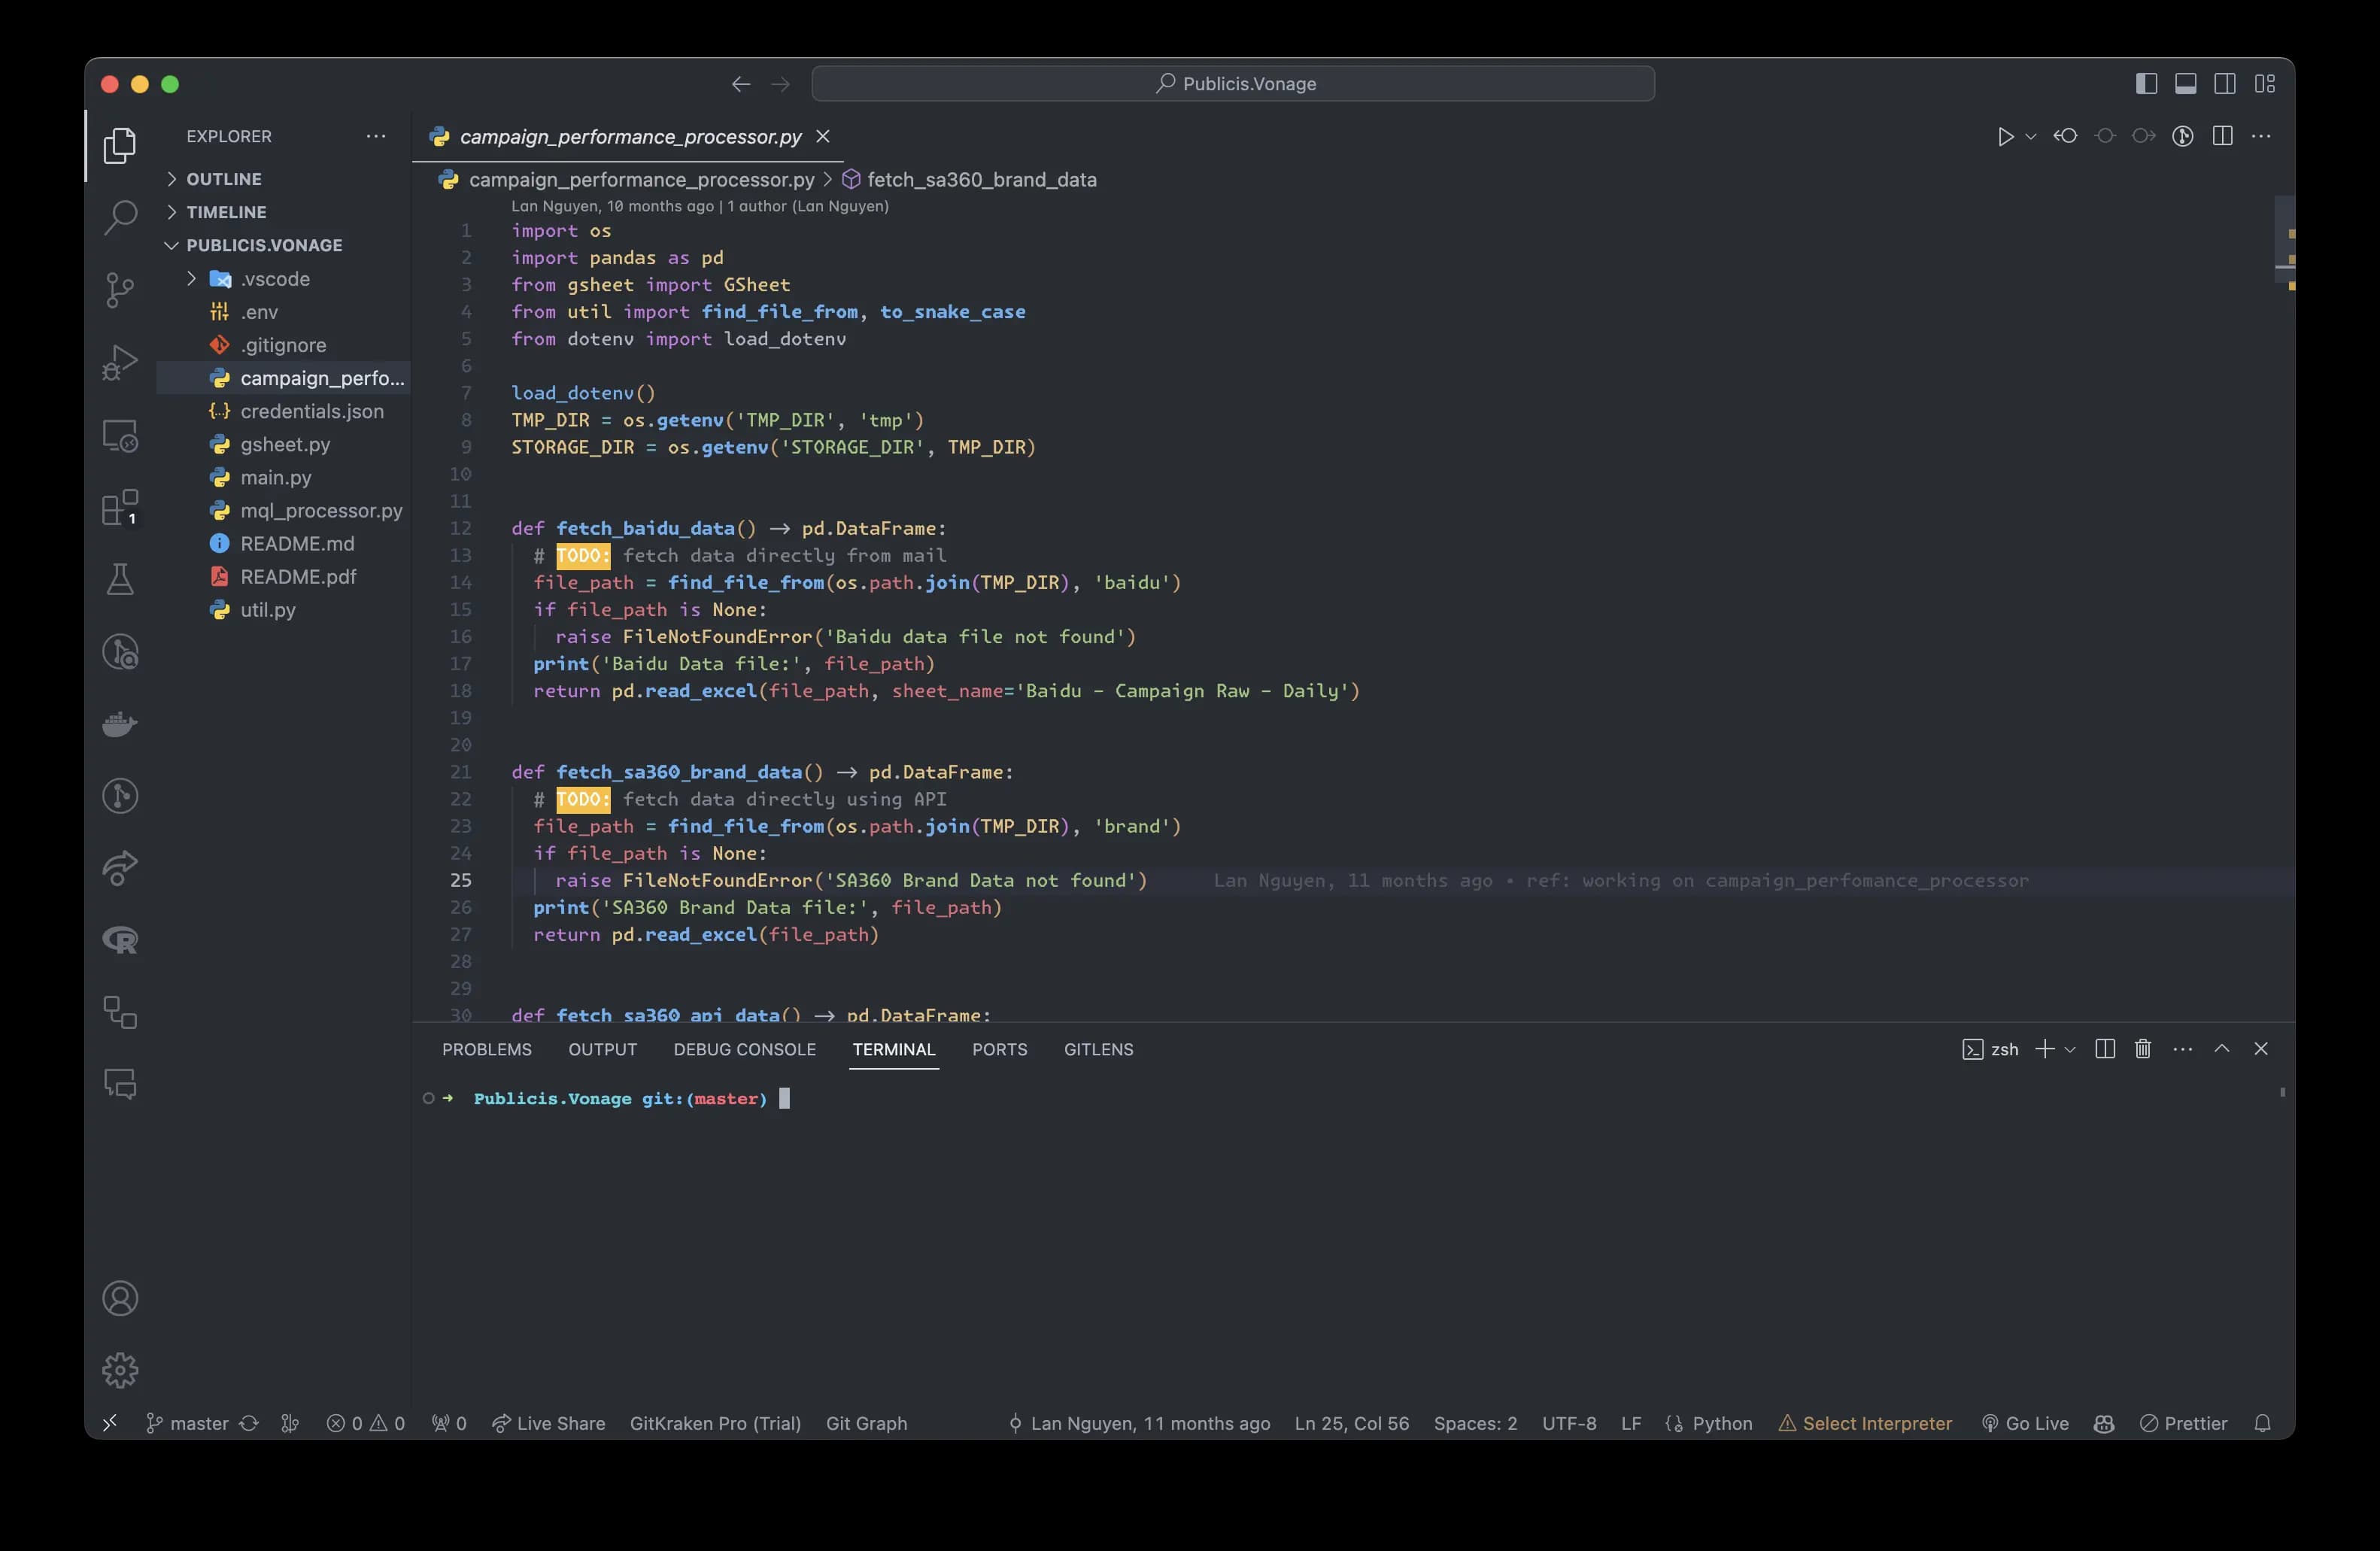Open the Source Control view
Image resolution: width=2380 pixels, height=1551 pixels.
[120, 290]
